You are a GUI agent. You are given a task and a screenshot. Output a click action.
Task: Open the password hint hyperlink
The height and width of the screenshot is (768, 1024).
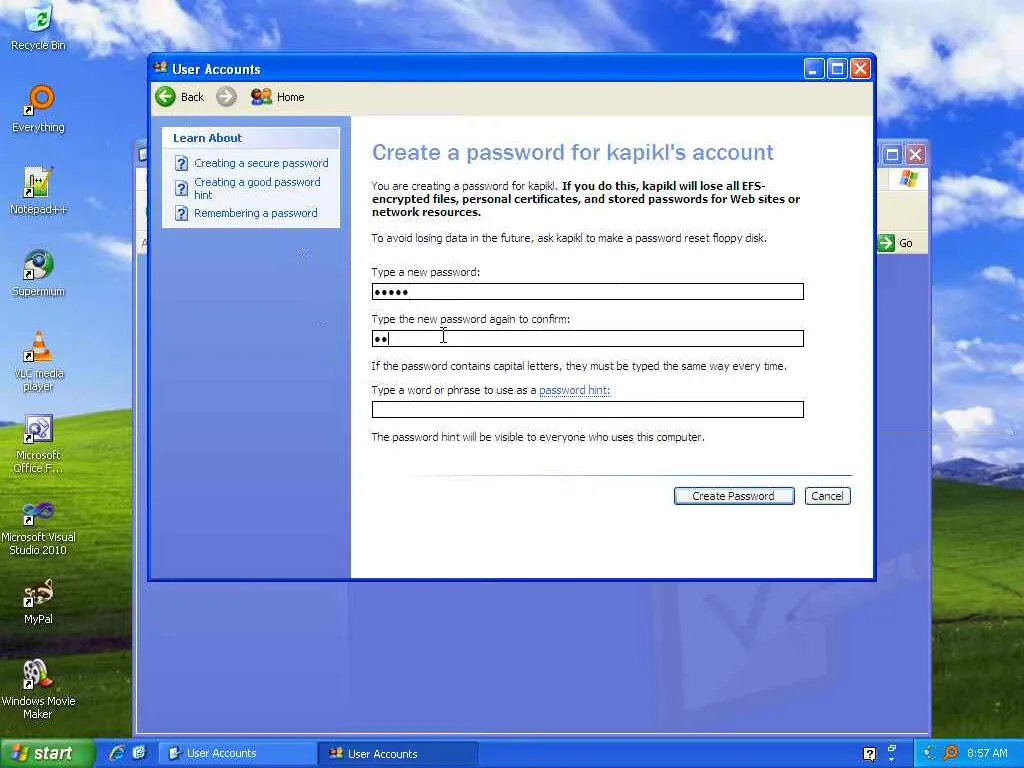coord(574,390)
